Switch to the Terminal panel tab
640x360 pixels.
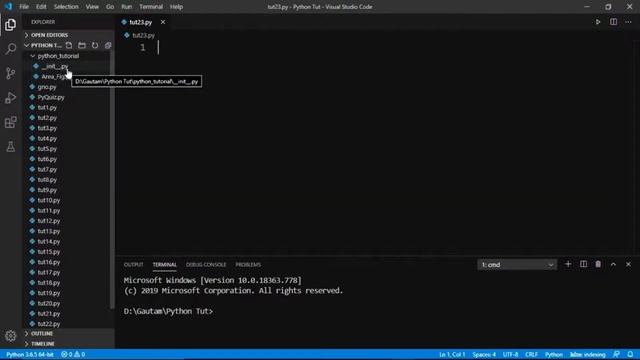[164, 265]
